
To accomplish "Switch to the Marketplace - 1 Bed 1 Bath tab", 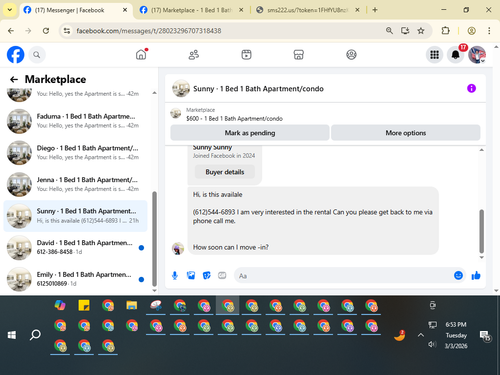I will pos(192,10).
